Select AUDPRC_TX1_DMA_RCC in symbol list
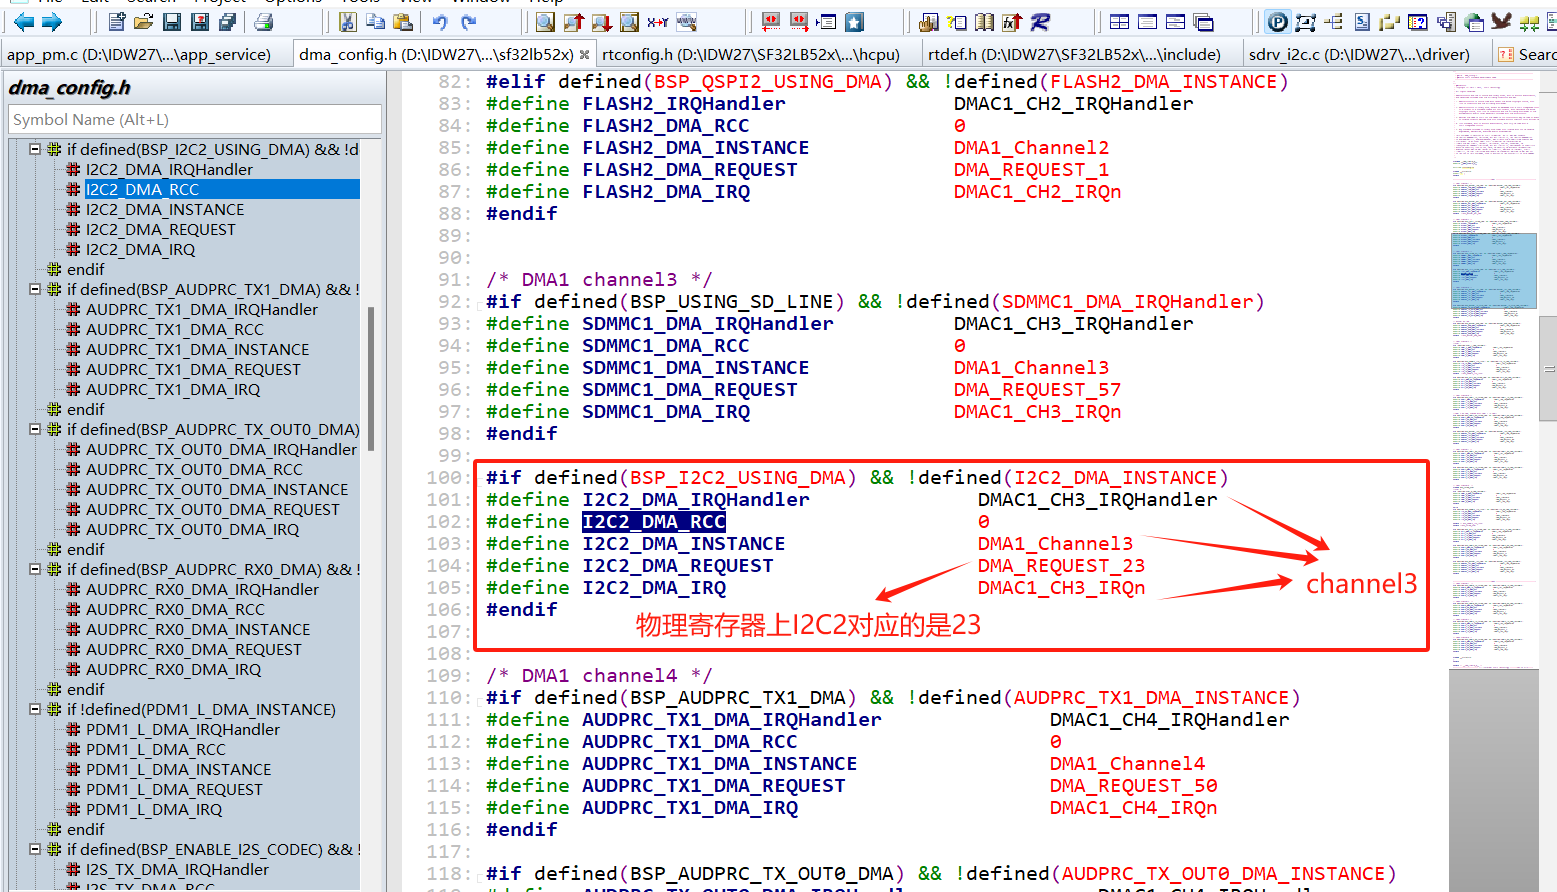Viewport: 1557px width, 892px height. coord(175,329)
